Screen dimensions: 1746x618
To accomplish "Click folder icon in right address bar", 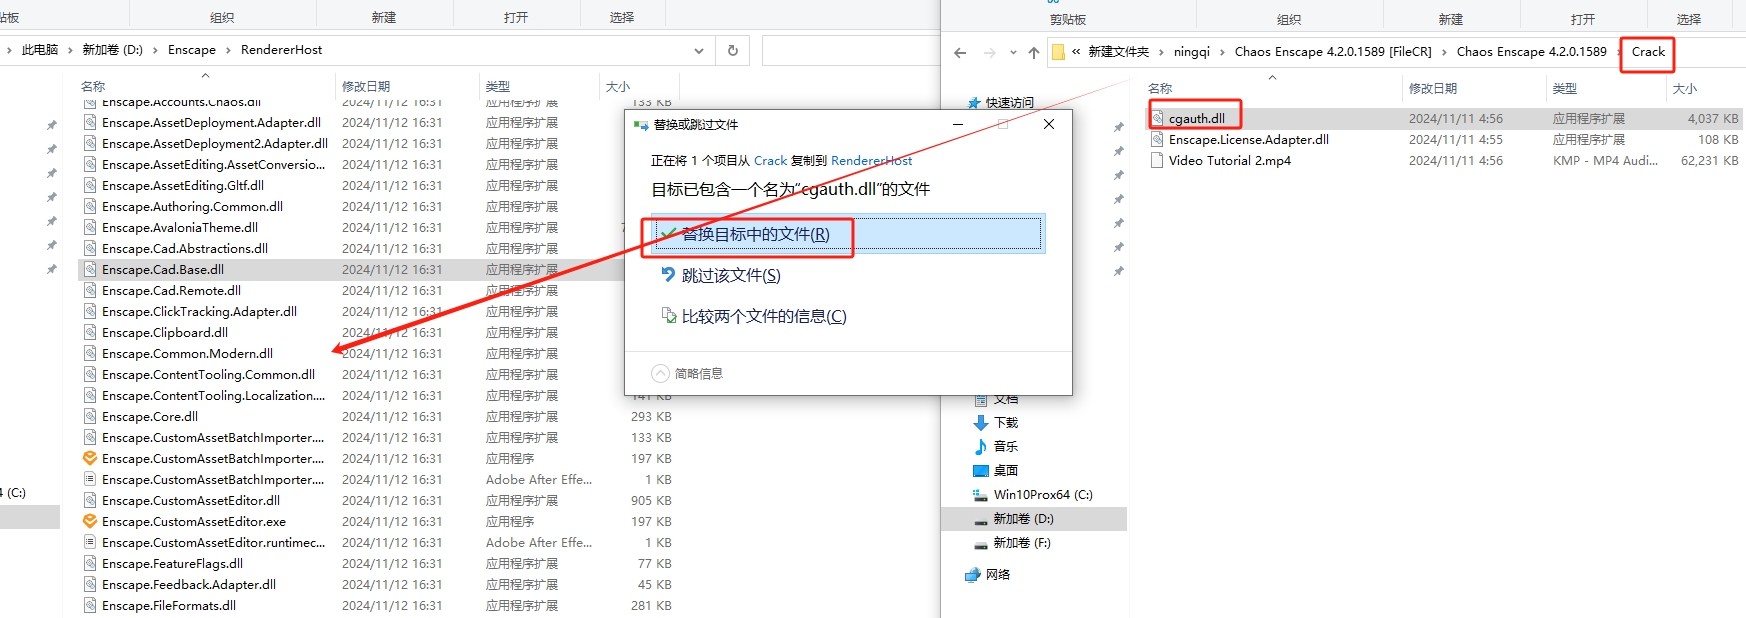I will coord(1058,52).
